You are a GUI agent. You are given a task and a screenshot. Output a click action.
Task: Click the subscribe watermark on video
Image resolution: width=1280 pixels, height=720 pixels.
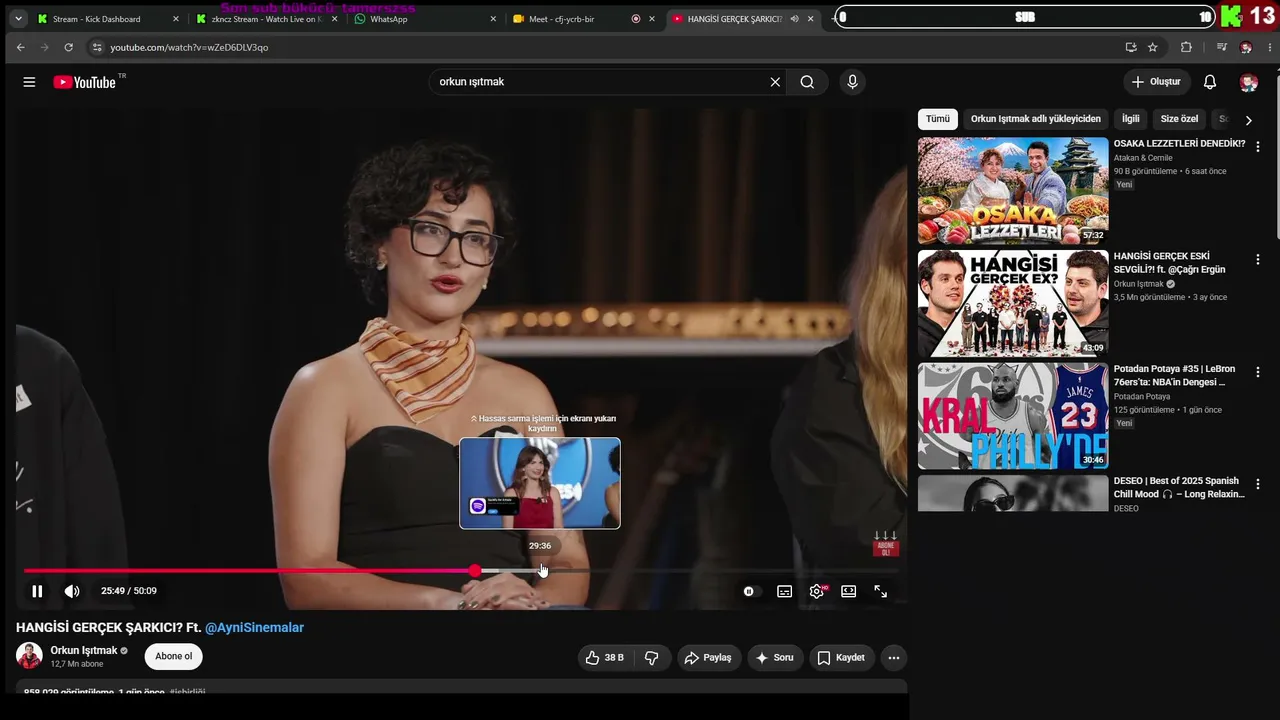(x=885, y=544)
